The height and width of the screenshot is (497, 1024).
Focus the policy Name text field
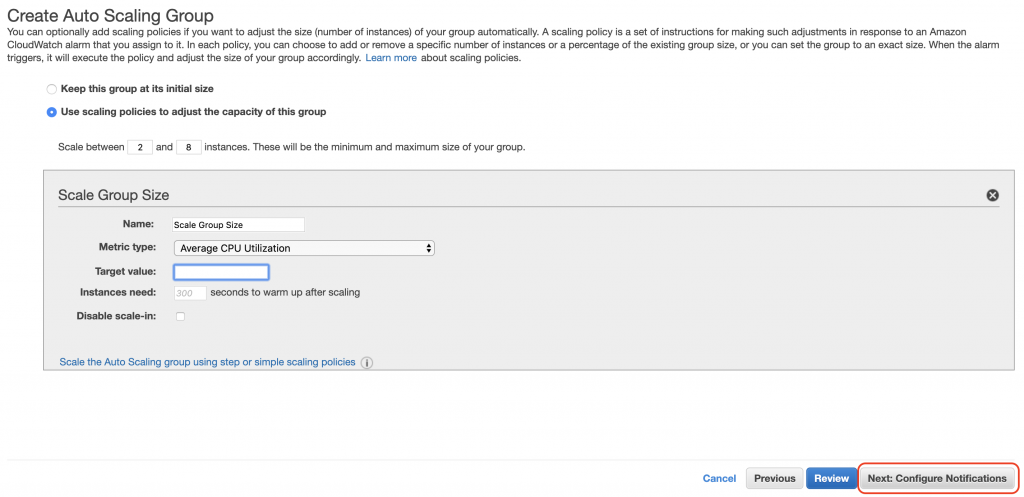238,225
